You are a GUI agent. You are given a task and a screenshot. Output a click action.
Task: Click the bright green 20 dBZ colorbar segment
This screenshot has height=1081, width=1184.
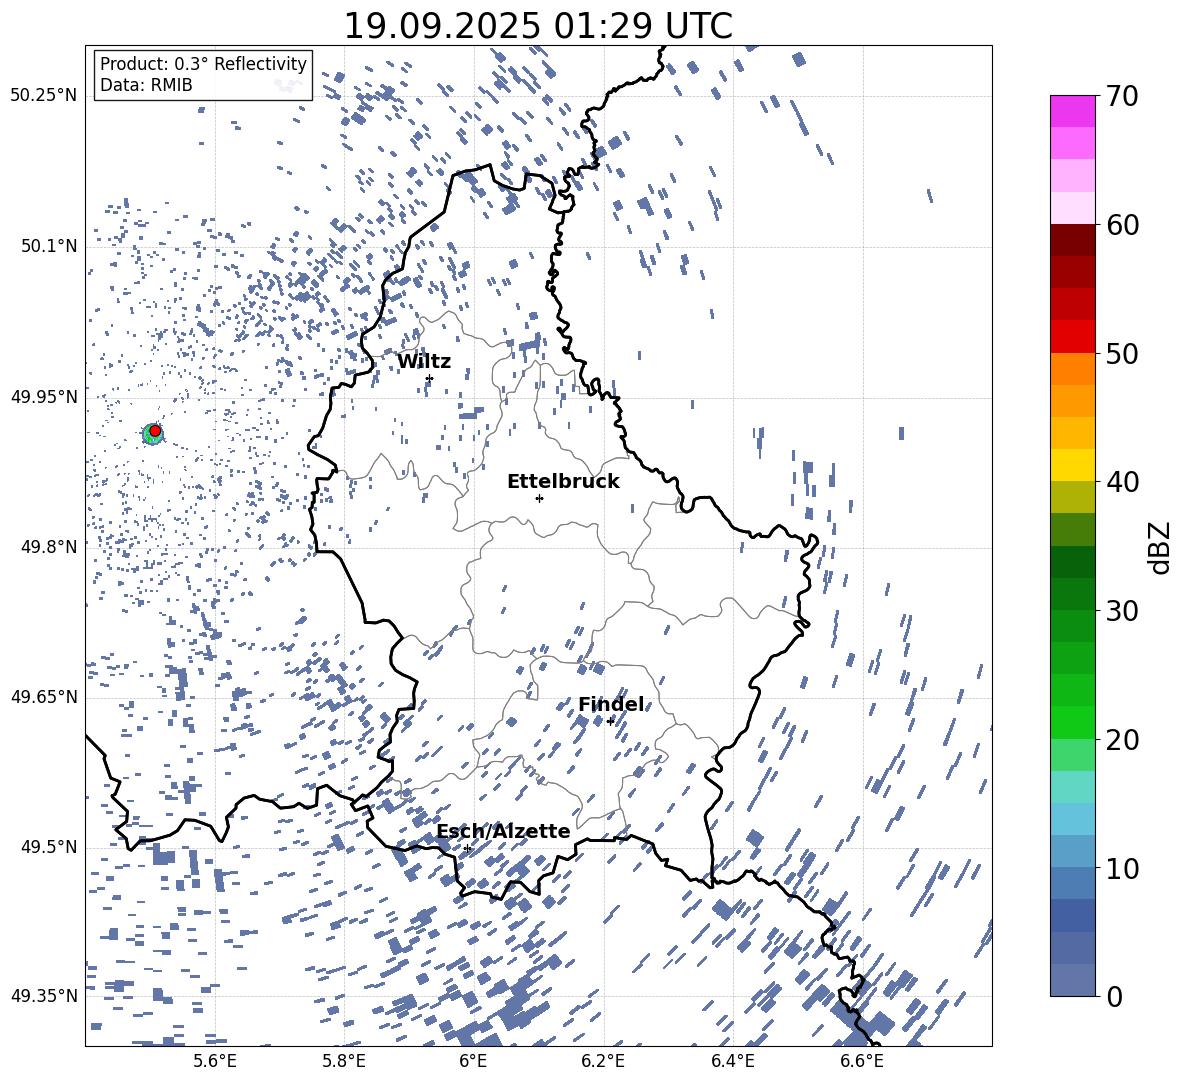[1073, 722]
